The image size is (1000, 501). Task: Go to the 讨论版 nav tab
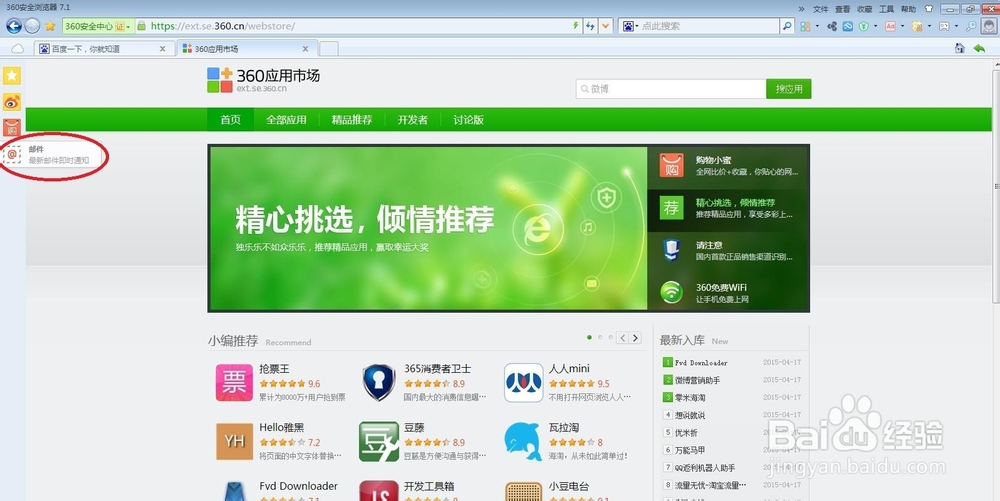469,119
